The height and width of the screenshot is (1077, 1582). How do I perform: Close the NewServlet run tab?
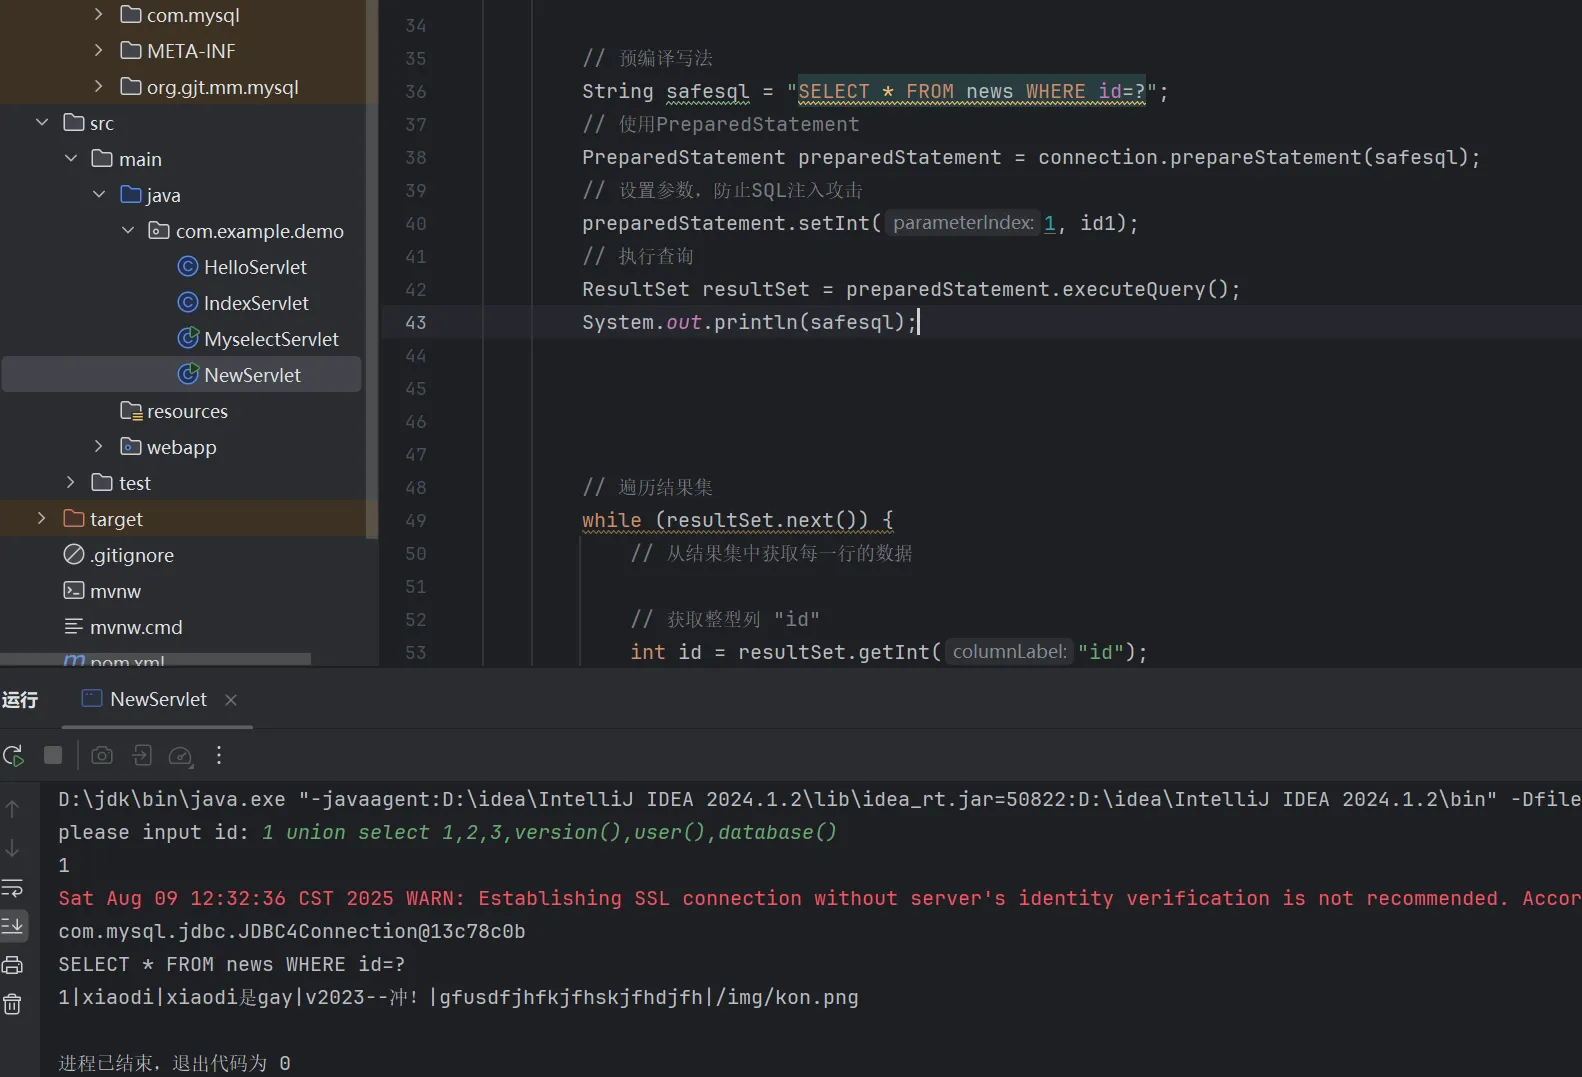tap(231, 700)
